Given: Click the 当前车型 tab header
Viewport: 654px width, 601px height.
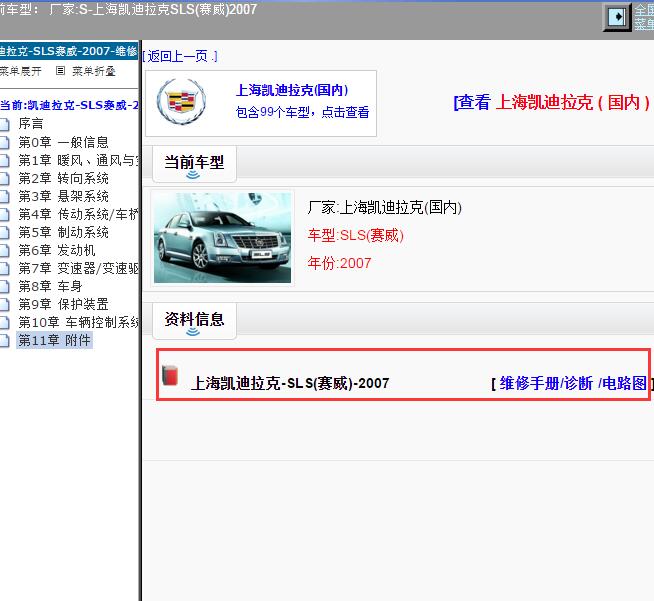Looking at the screenshot, I should coord(194,164).
